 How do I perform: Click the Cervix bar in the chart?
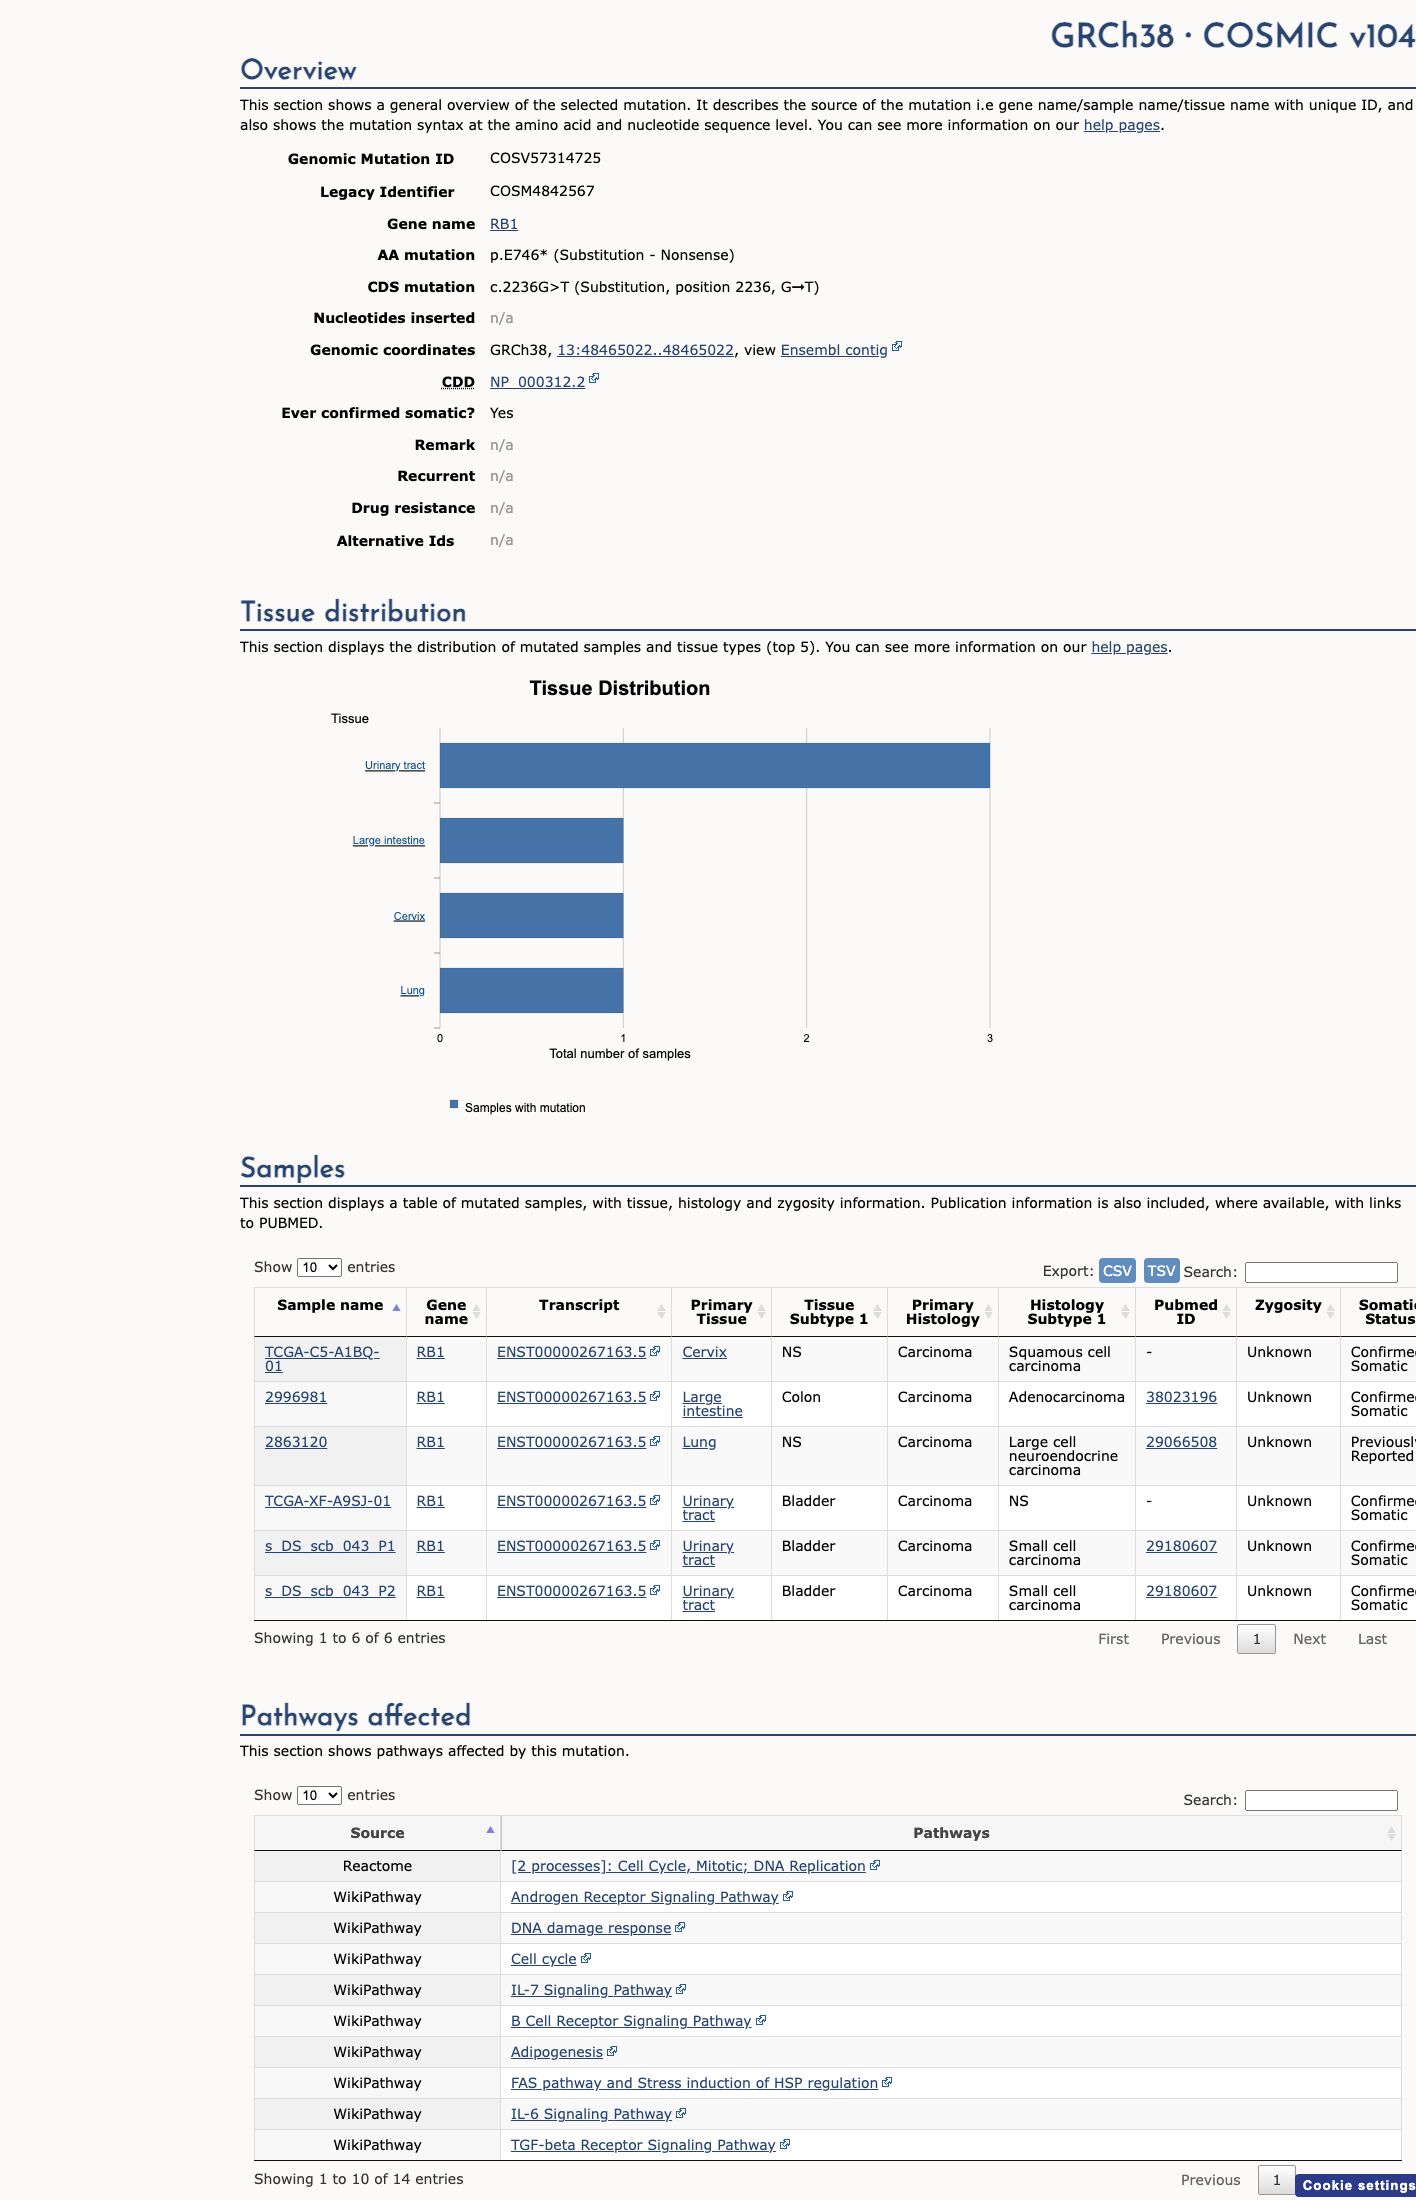tap(531, 915)
